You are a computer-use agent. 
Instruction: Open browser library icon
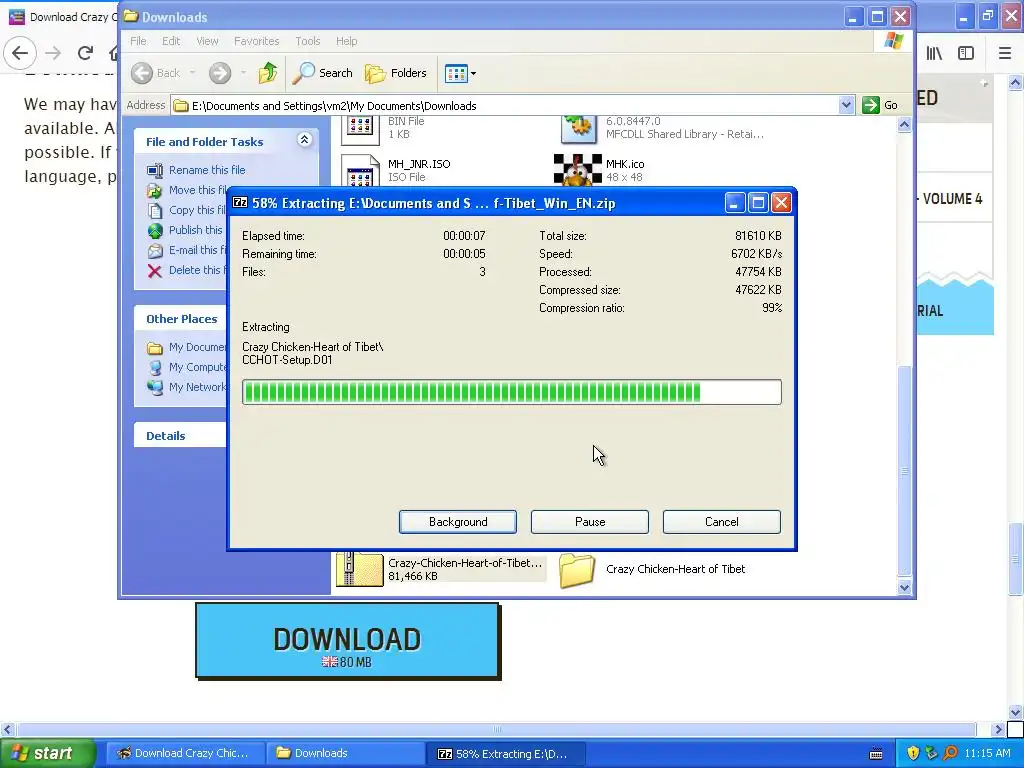934,53
